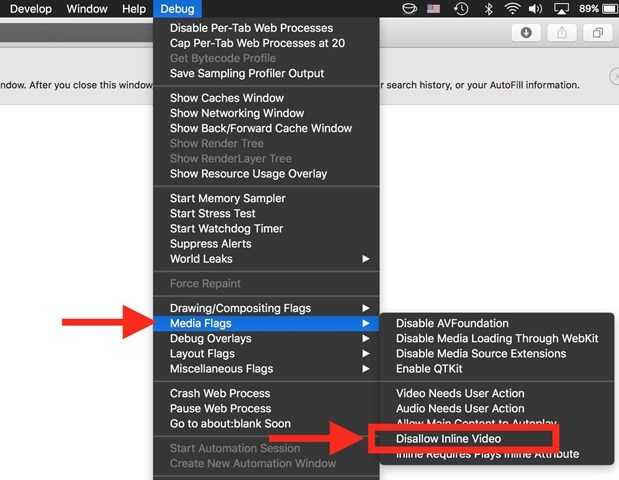
Task: Toggle Inline Requires Plays Inline Attribute
Action: (497, 454)
